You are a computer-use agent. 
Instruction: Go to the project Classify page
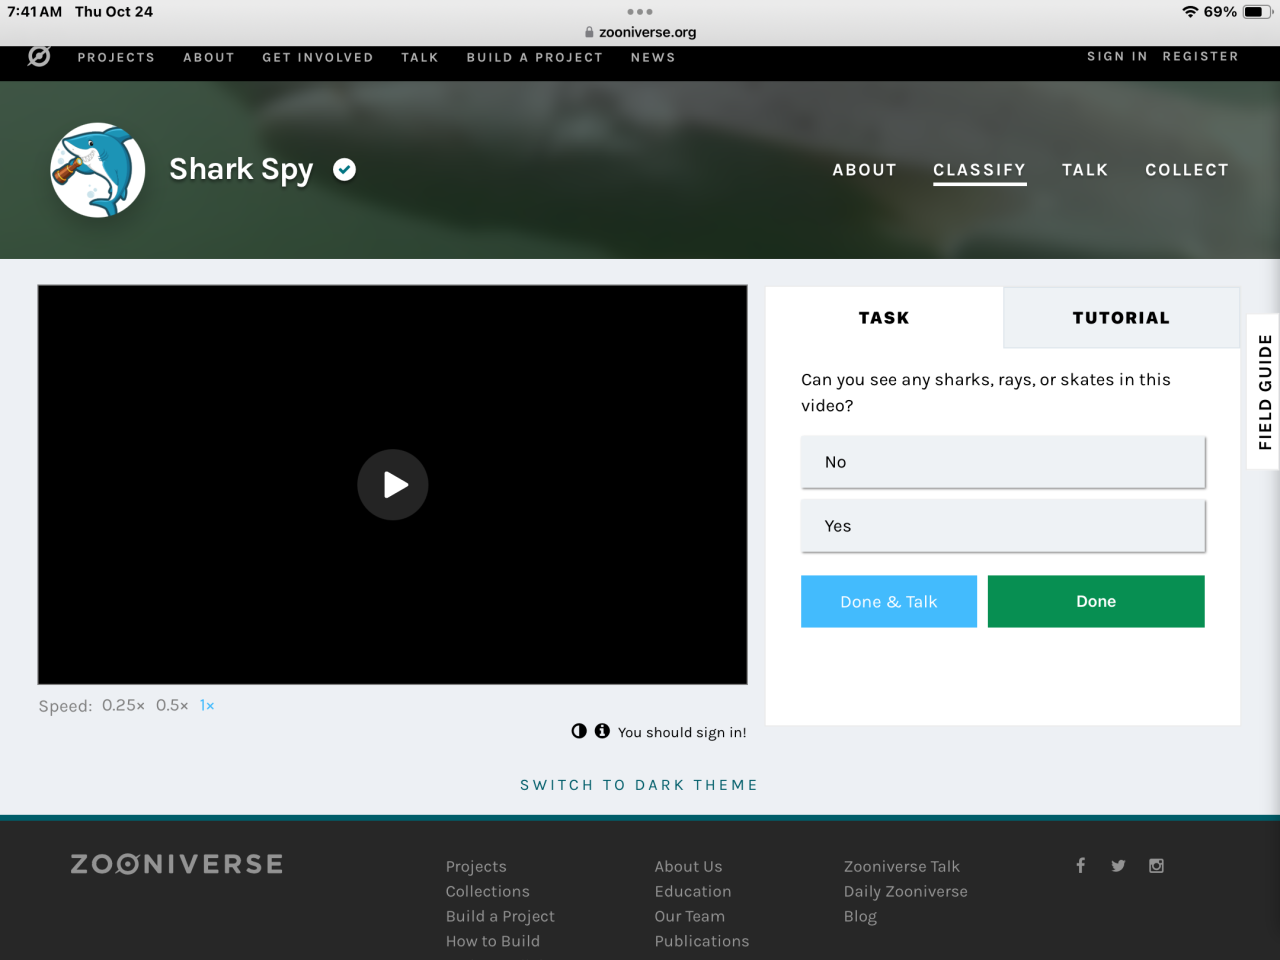(980, 170)
